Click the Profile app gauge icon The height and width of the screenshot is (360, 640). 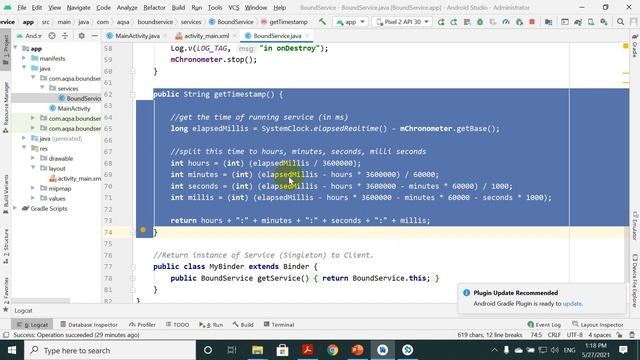click(x=506, y=22)
